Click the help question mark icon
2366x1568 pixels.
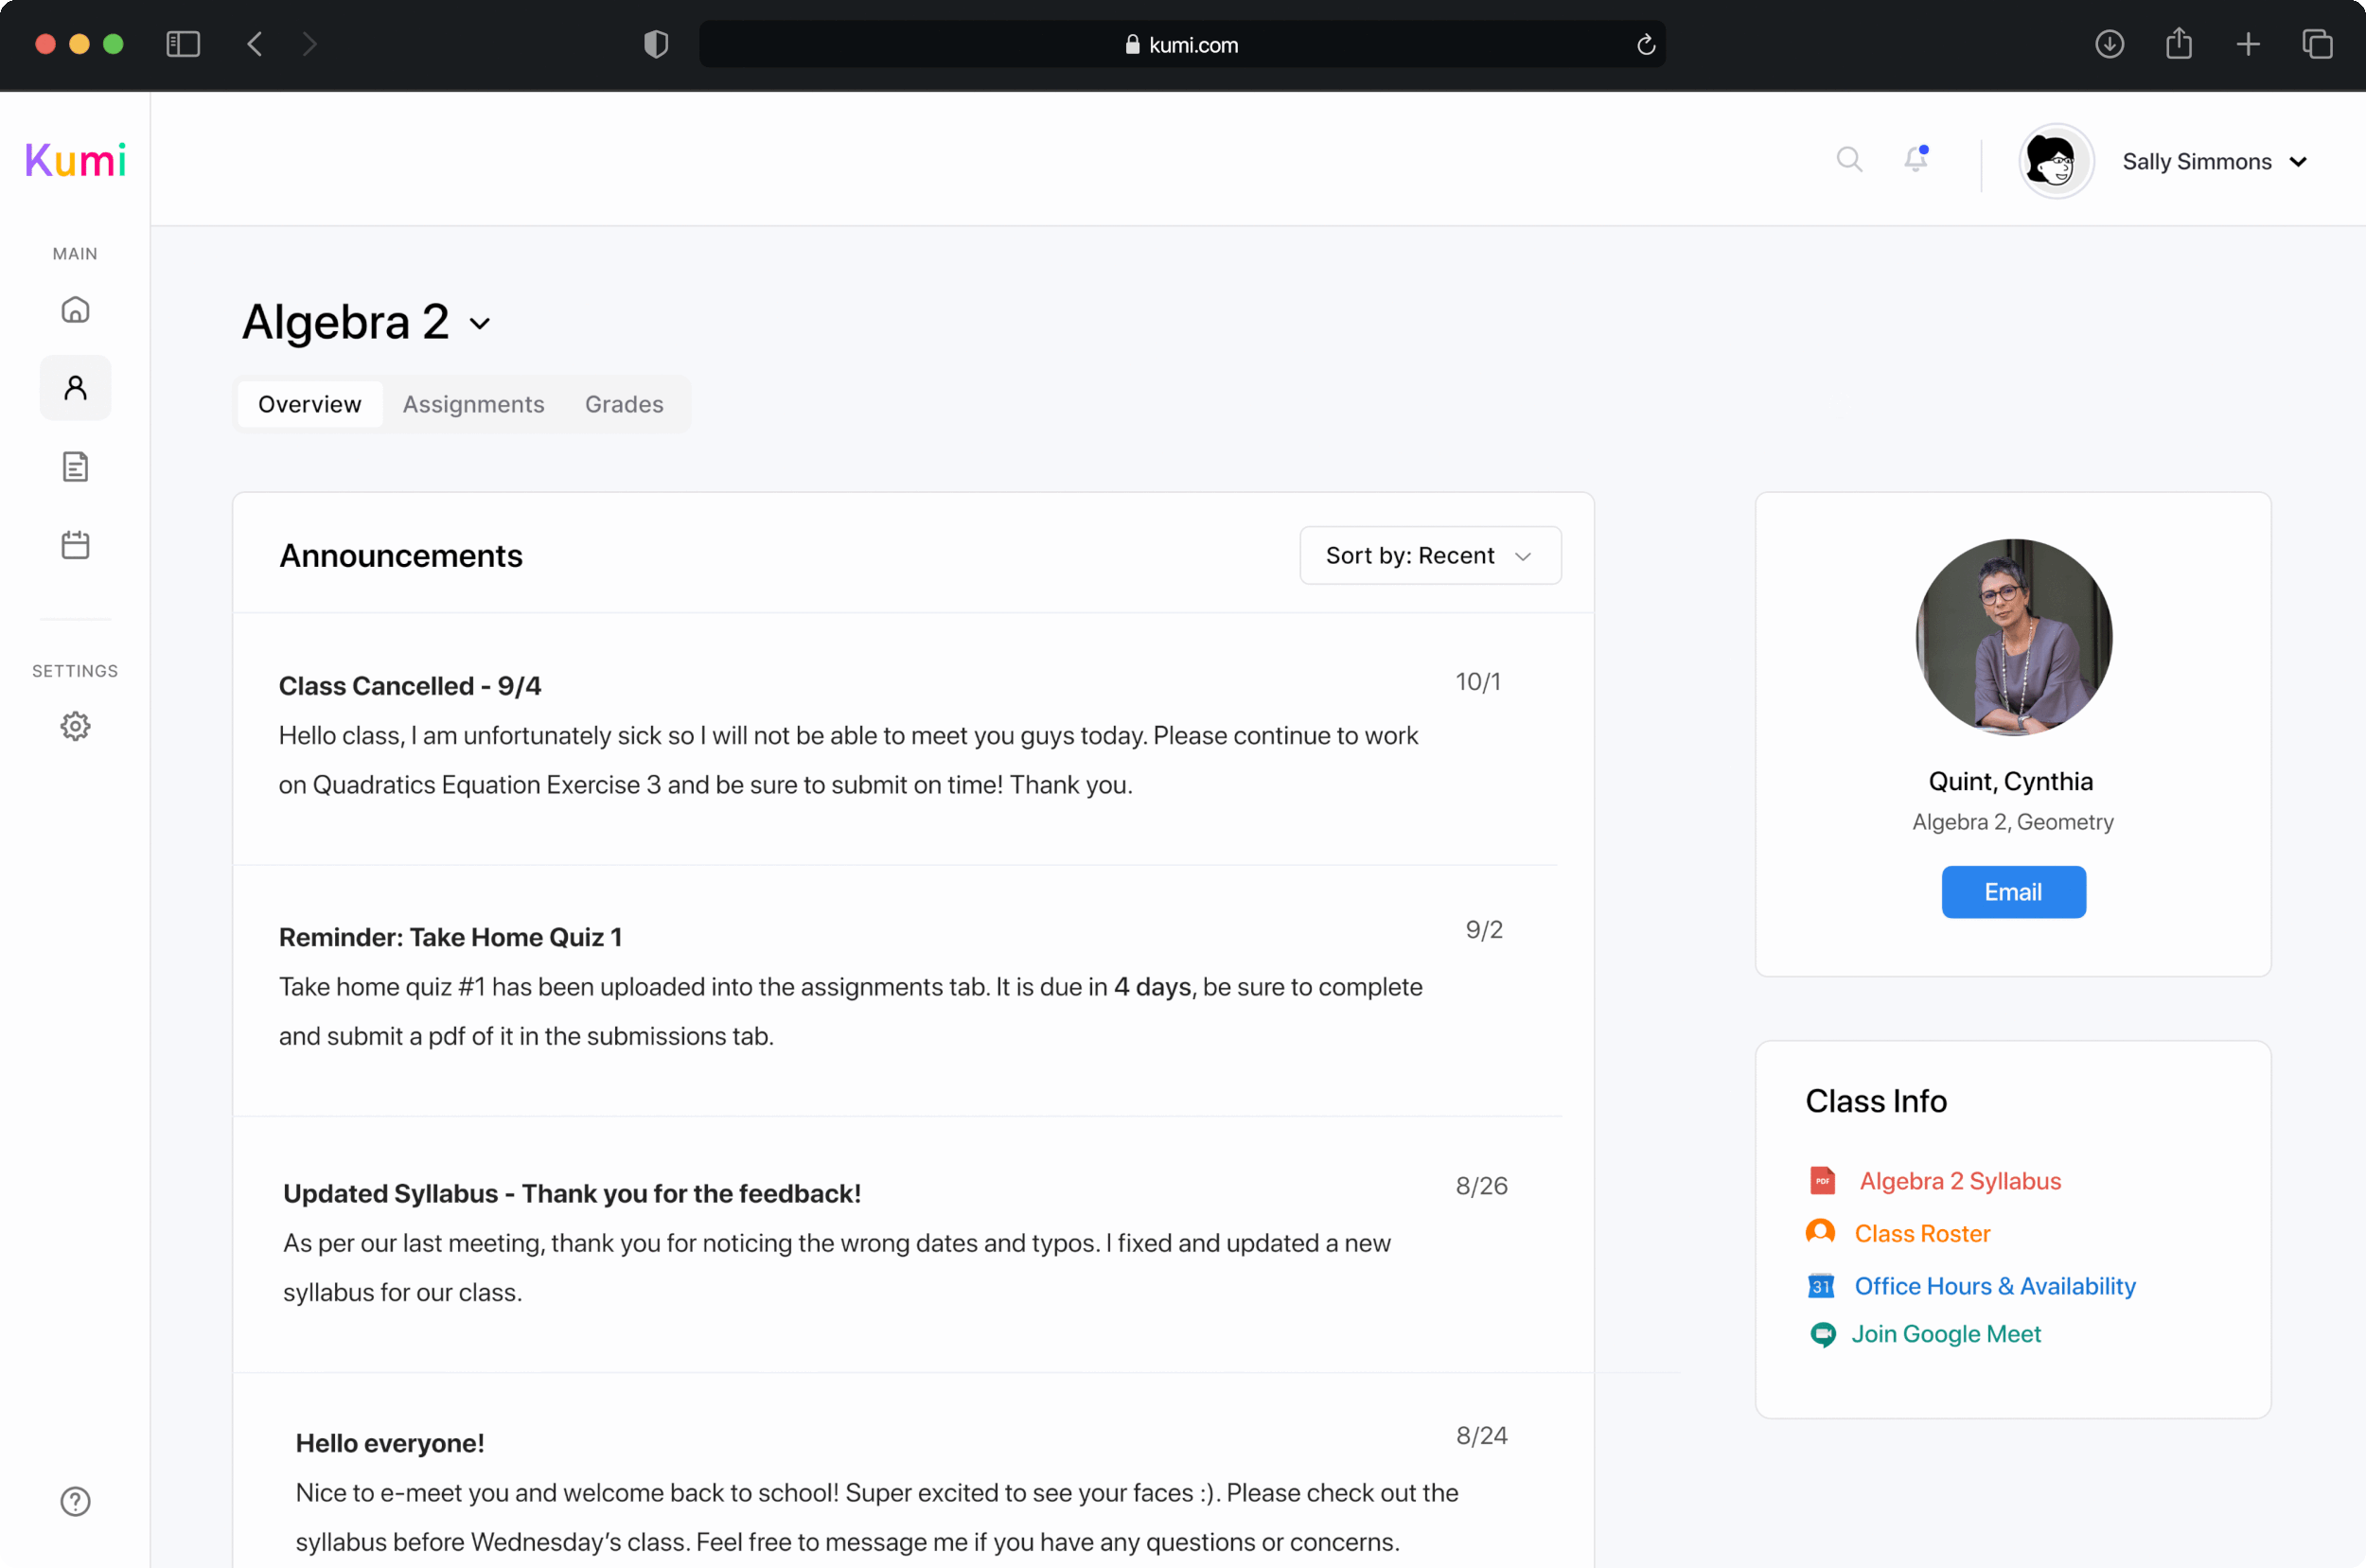(x=75, y=1501)
